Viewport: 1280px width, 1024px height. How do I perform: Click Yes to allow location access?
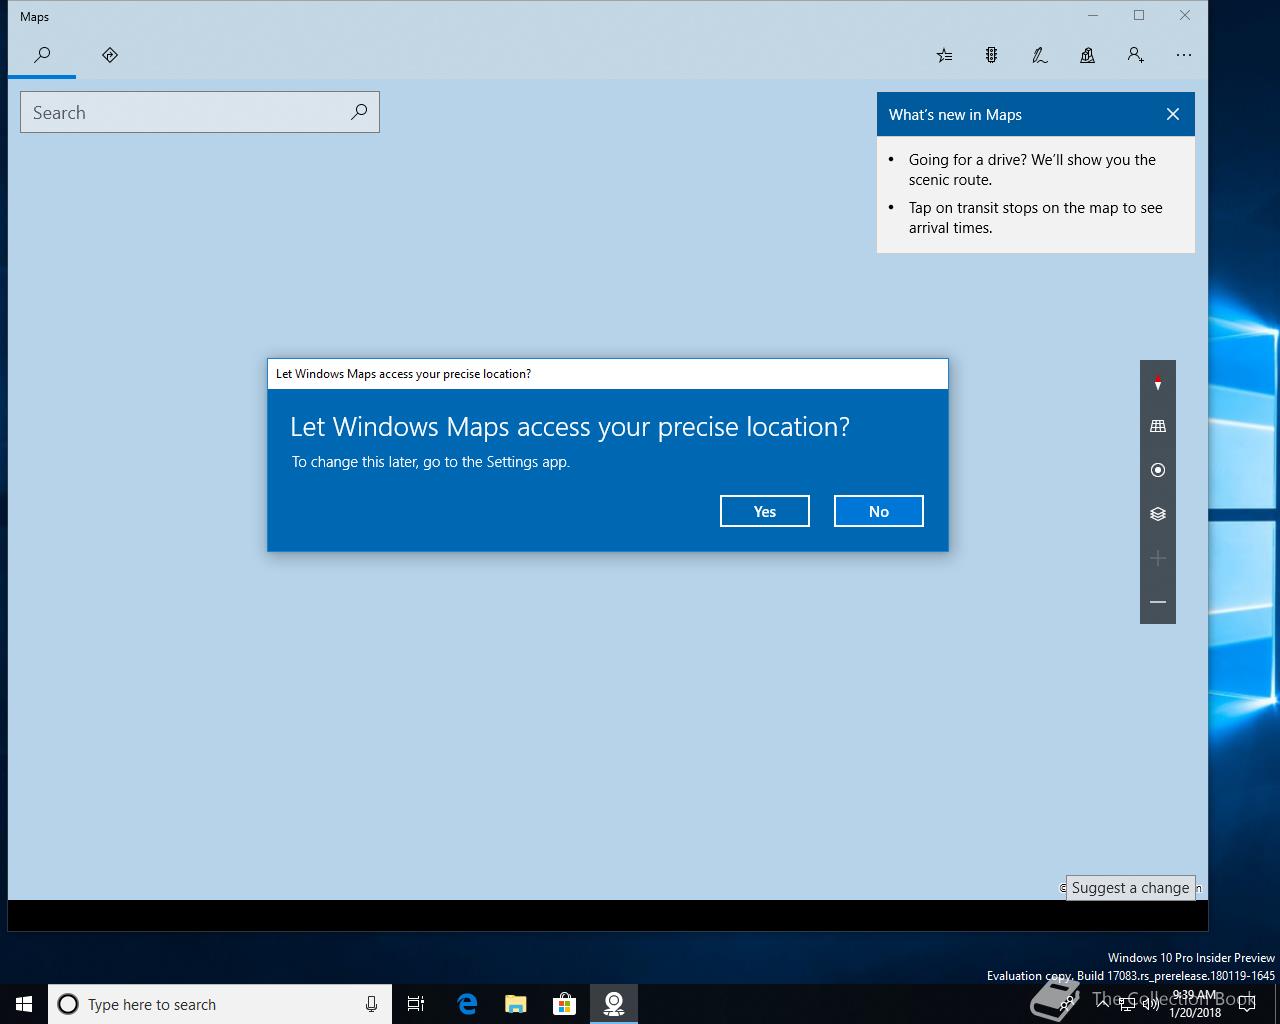765,511
